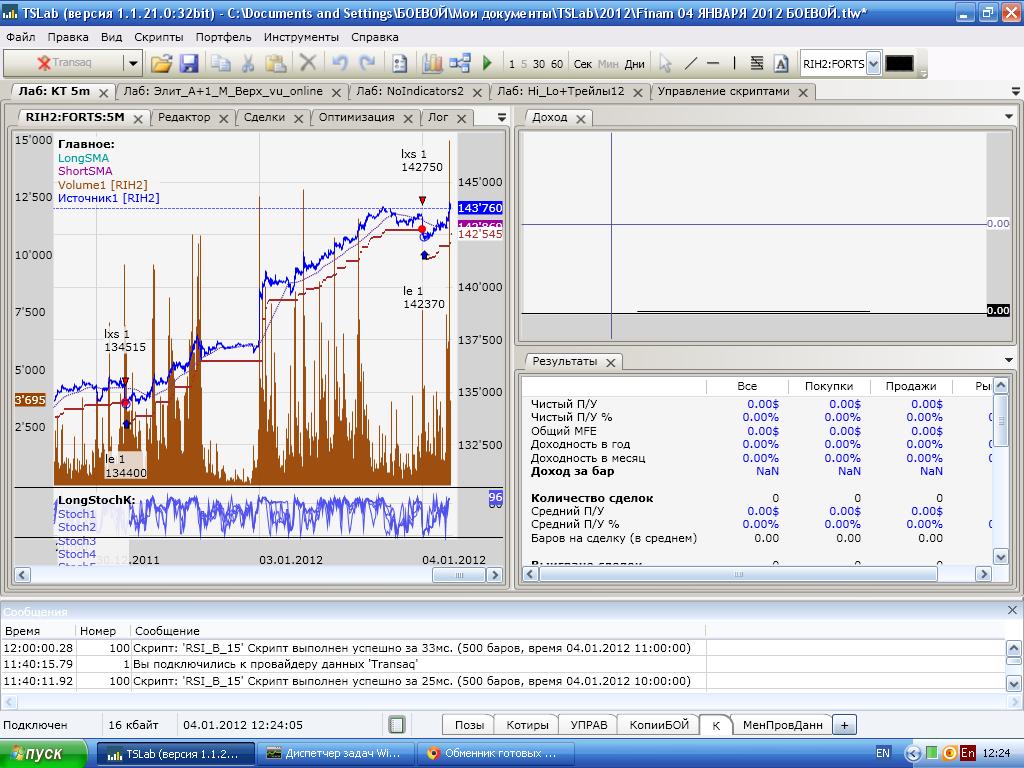Click the undo arrow icon
Viewport: 1024px width, 768px height.
339,63
